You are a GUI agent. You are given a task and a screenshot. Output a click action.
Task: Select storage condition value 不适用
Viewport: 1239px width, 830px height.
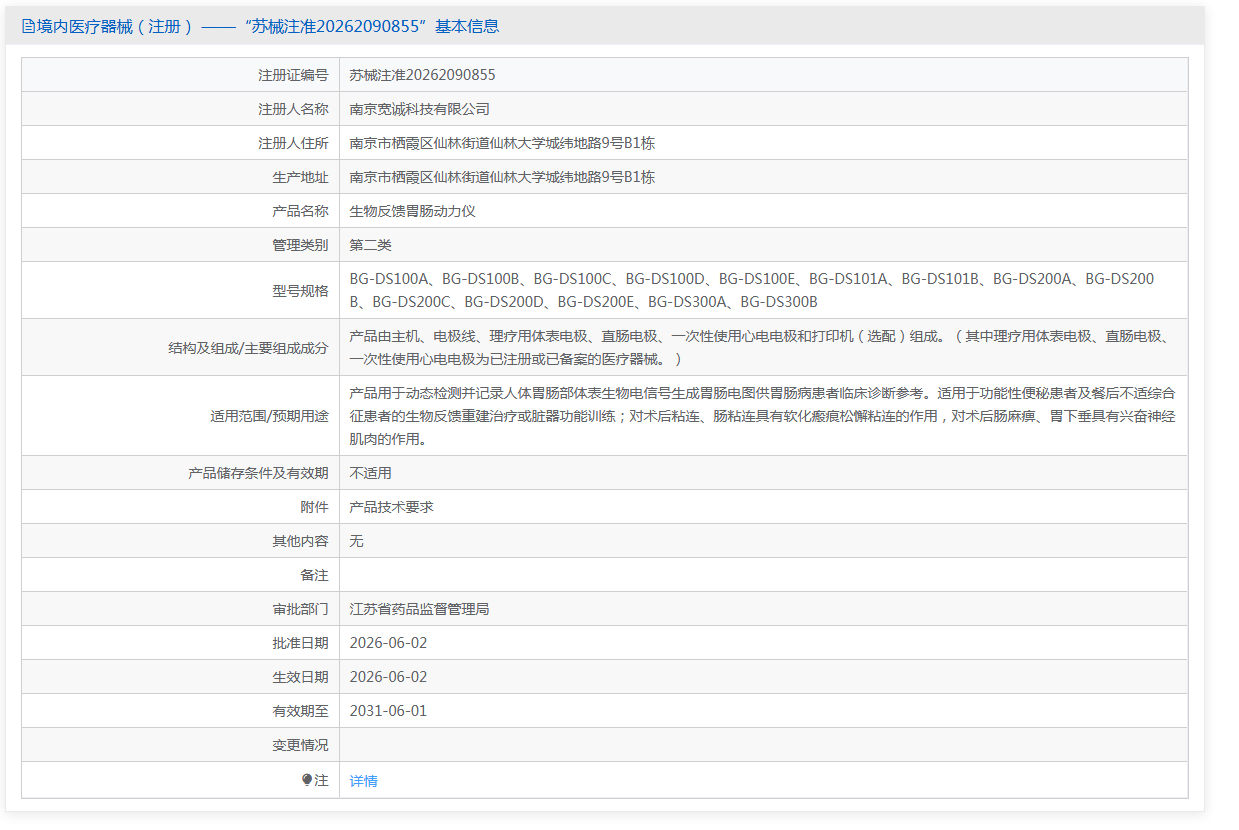tap(371, 473)
